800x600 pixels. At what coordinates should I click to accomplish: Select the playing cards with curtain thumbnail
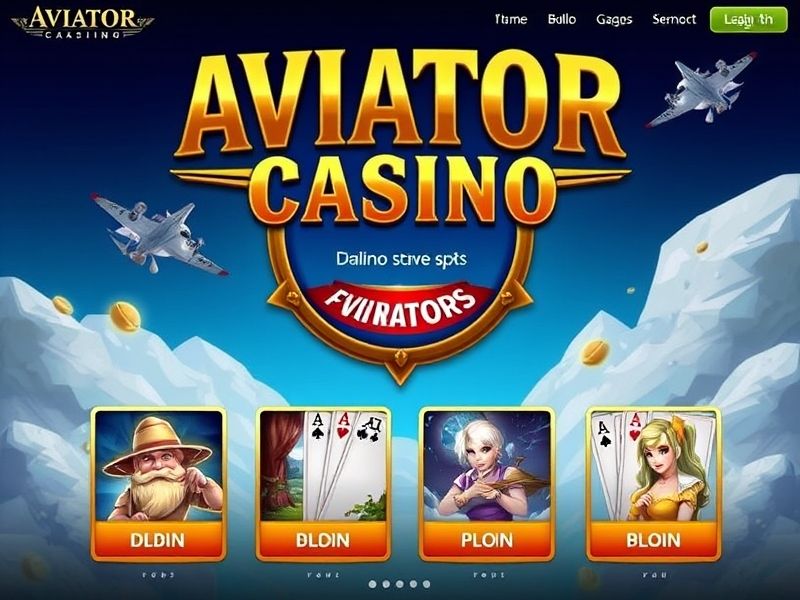(x=323, y=466)
